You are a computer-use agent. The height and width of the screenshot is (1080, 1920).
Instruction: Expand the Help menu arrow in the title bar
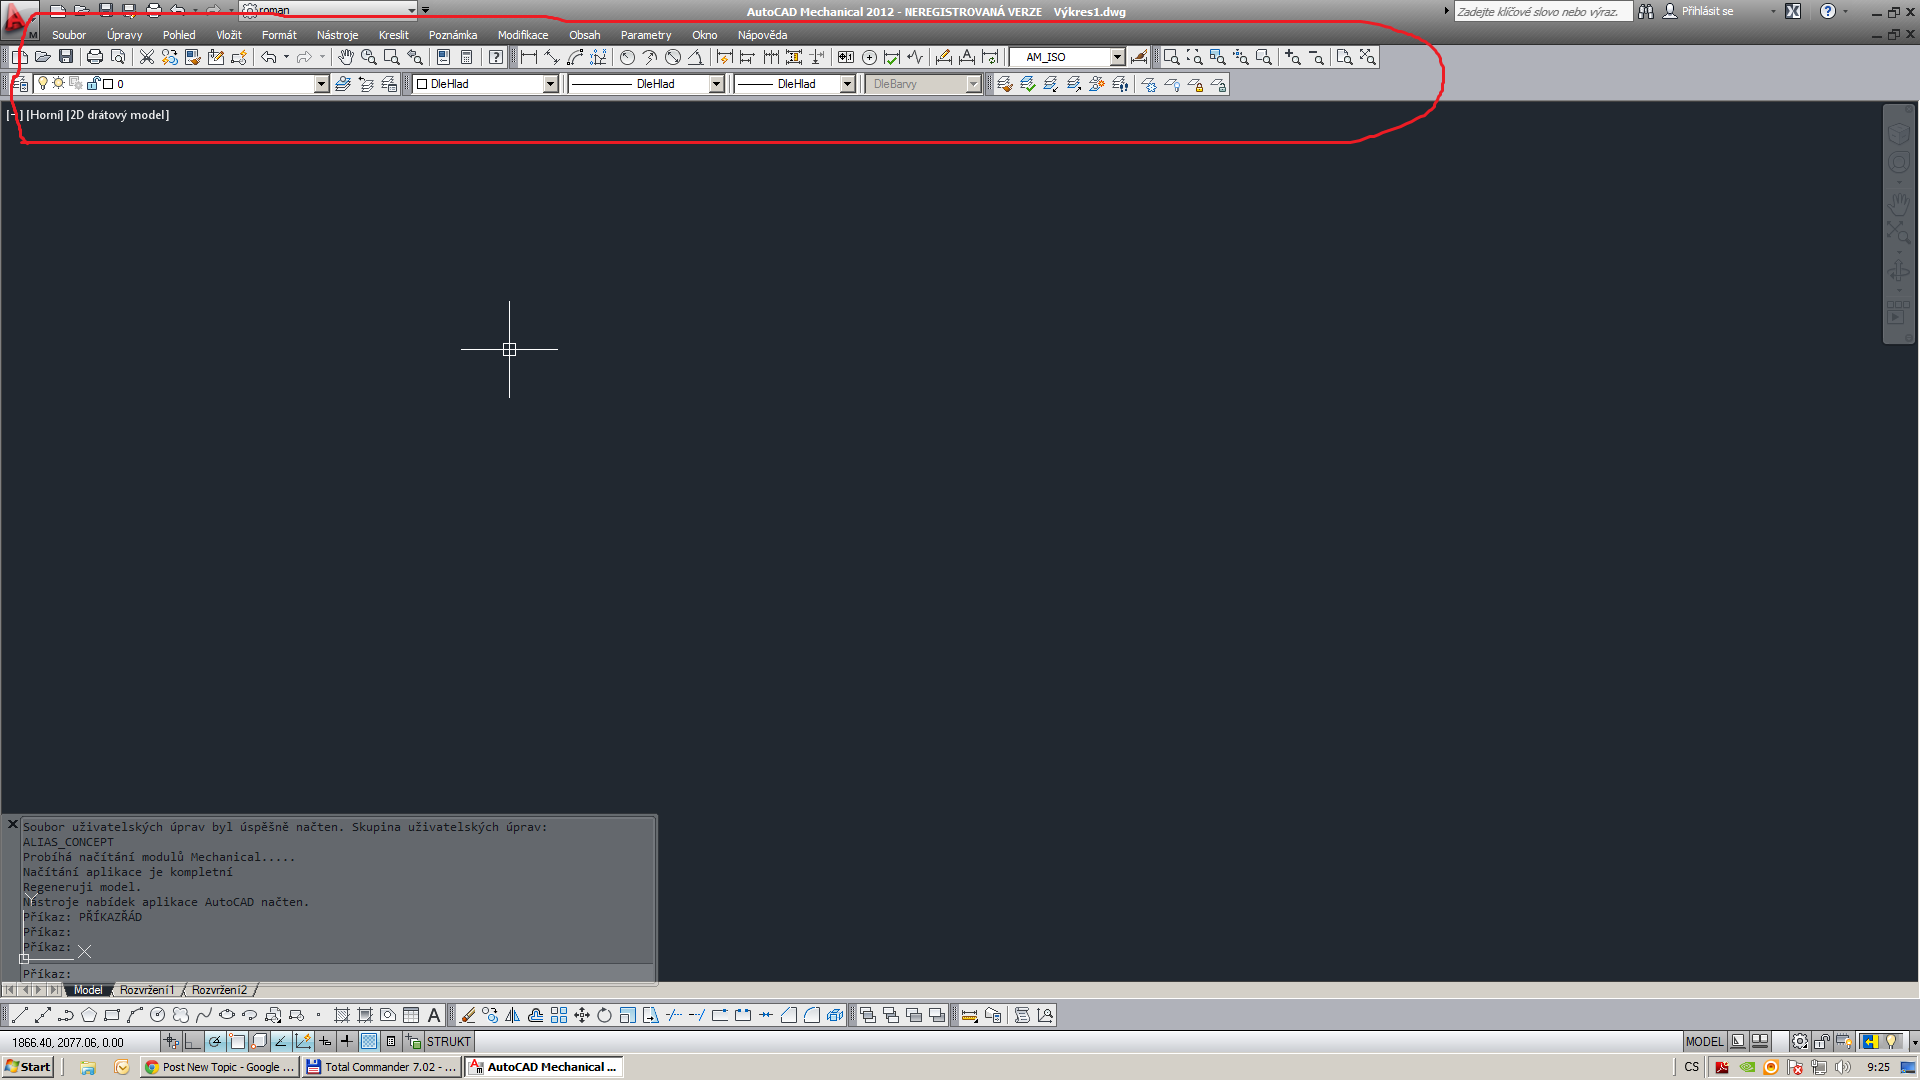[1845, 11]
